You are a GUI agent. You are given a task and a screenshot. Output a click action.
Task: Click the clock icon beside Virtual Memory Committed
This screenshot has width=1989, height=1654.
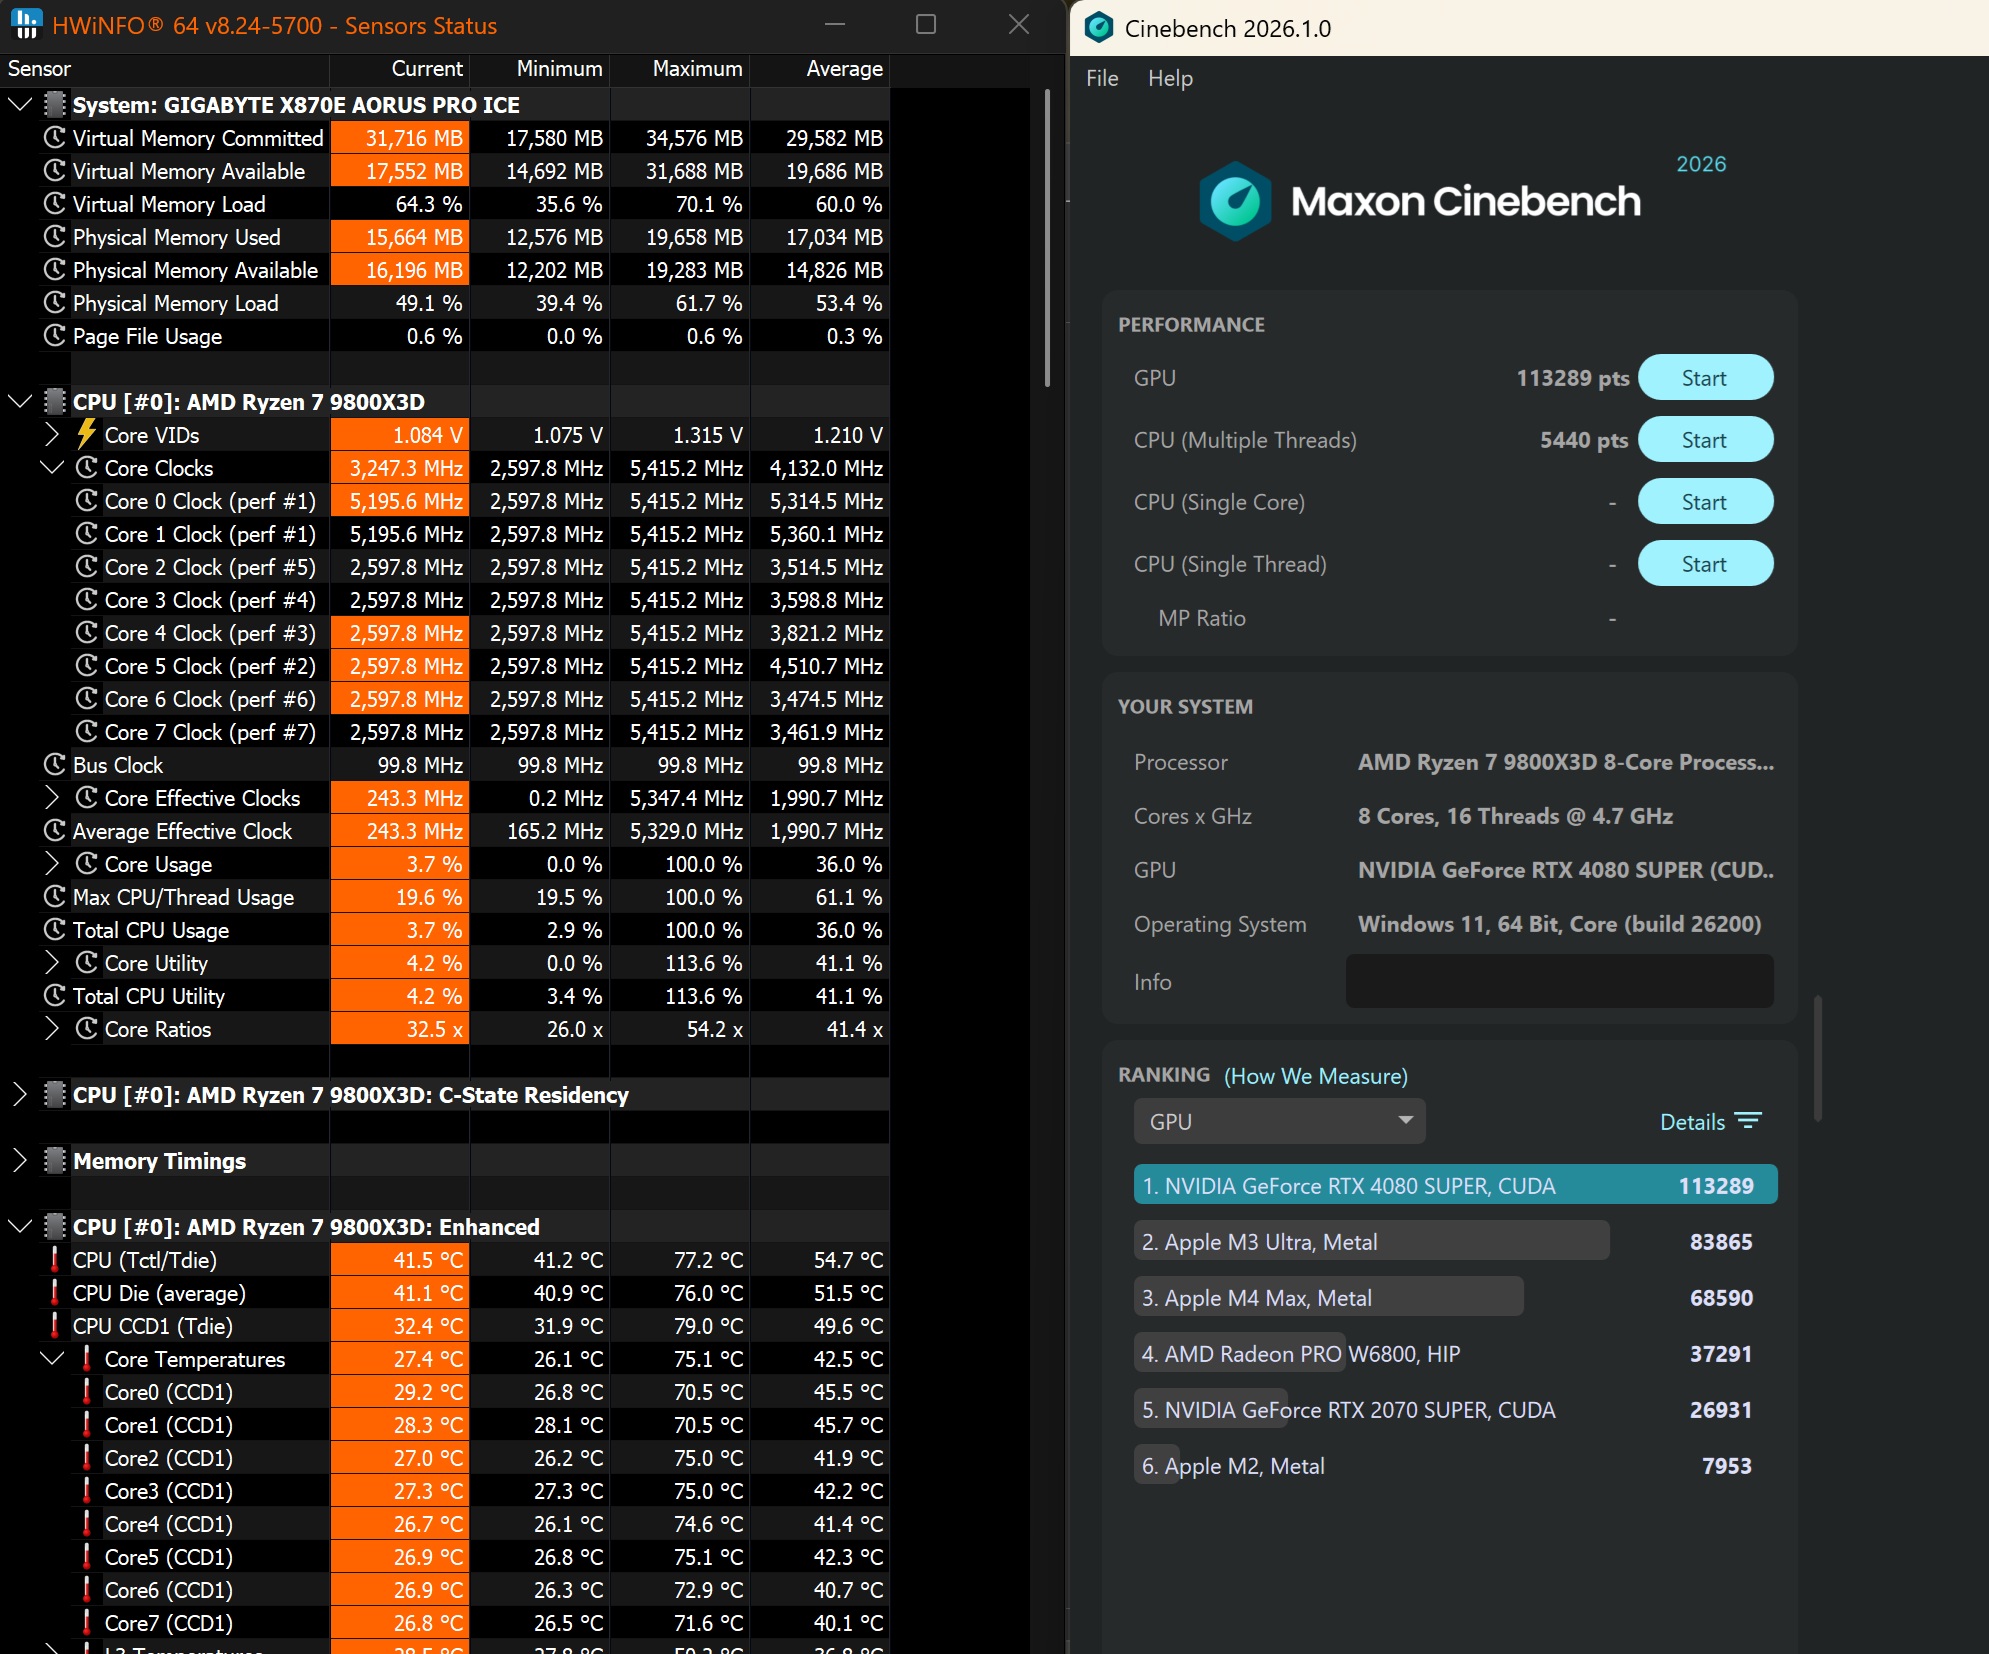click(55, 138)
